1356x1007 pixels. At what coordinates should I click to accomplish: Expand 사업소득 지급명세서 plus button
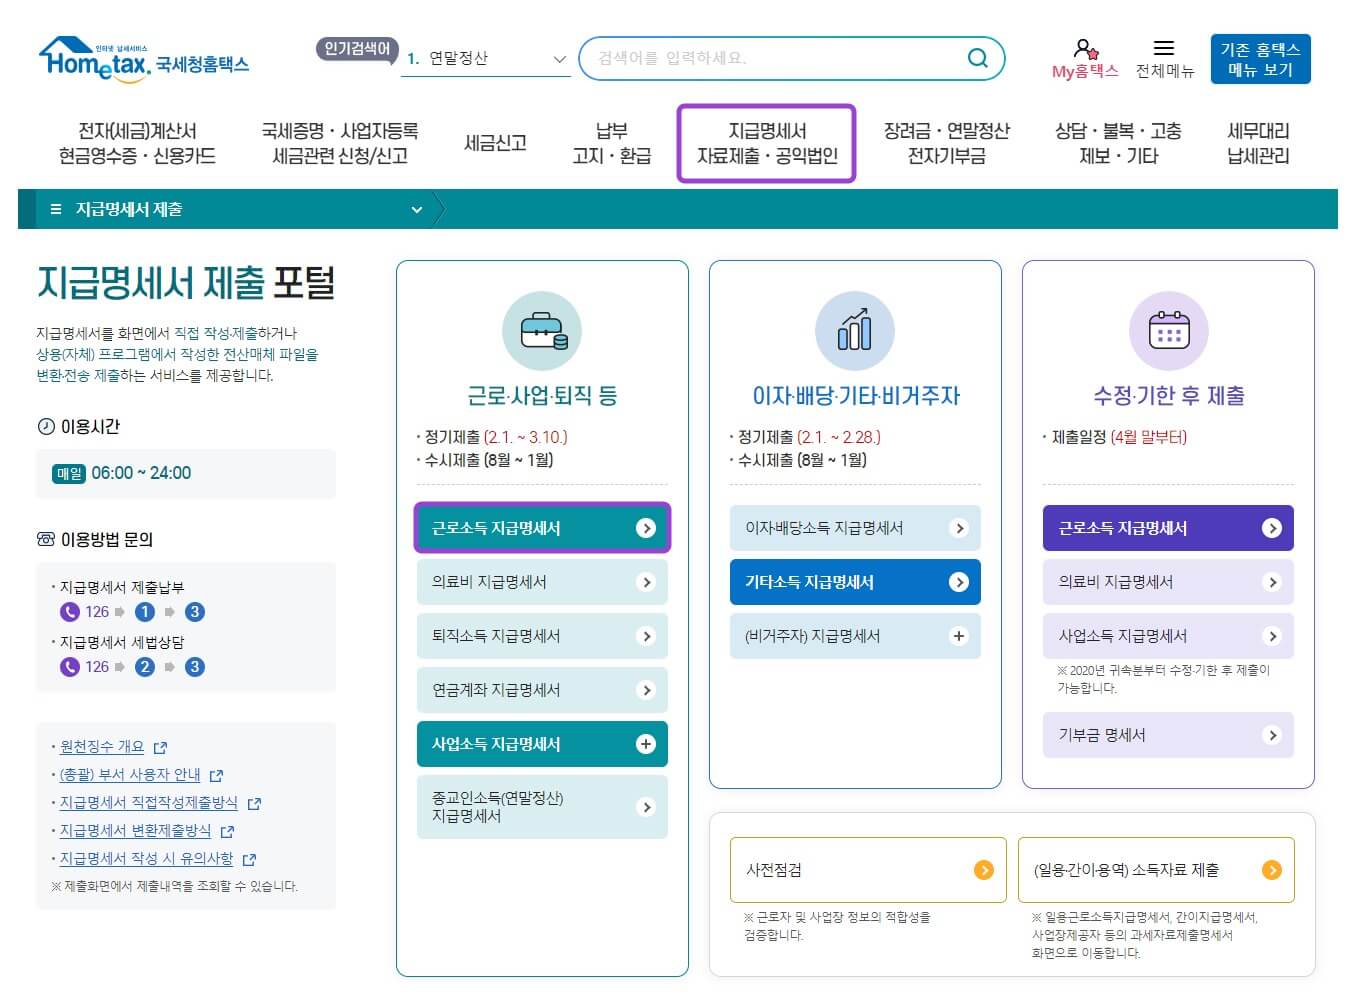(645, 744)
